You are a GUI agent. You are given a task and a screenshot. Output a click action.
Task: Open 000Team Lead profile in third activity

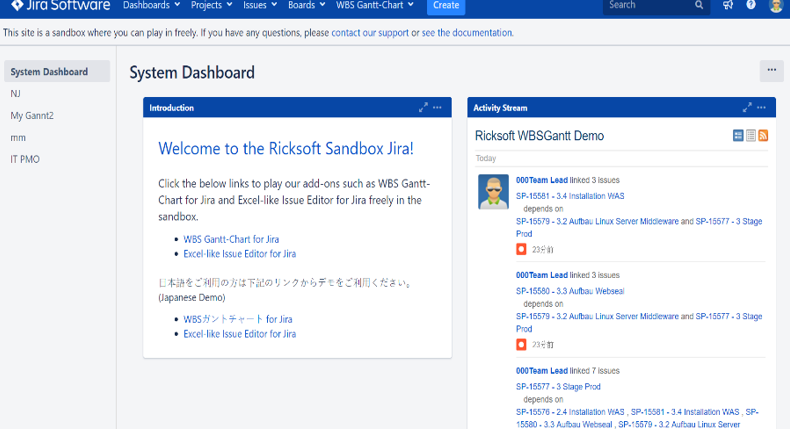(542, 371)
